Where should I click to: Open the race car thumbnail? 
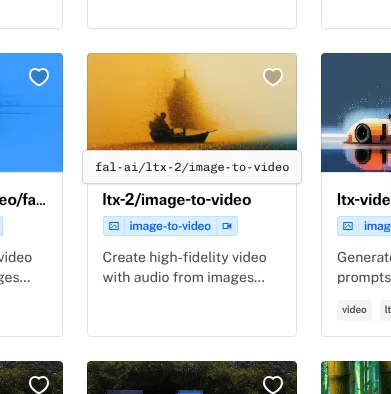tap(356, 113)
